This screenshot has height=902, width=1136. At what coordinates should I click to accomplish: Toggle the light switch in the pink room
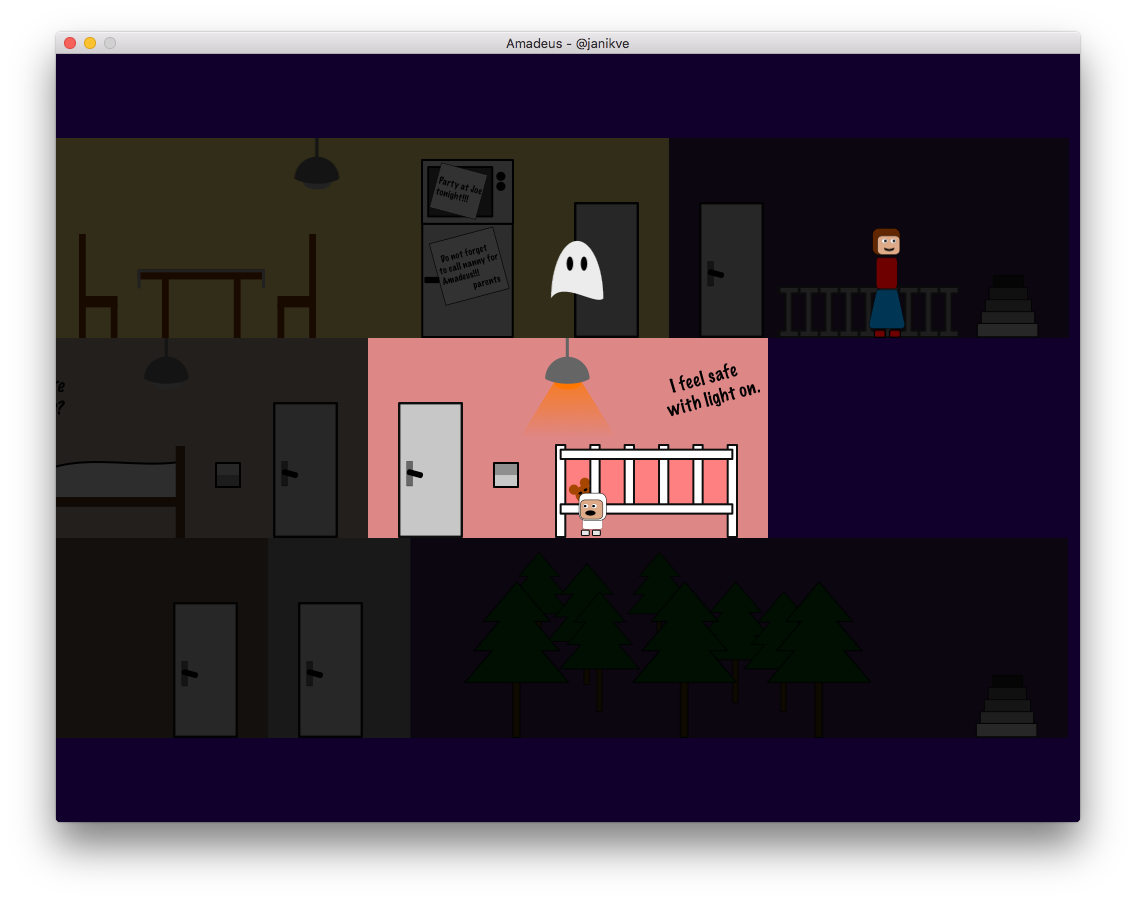coord(506,475)
